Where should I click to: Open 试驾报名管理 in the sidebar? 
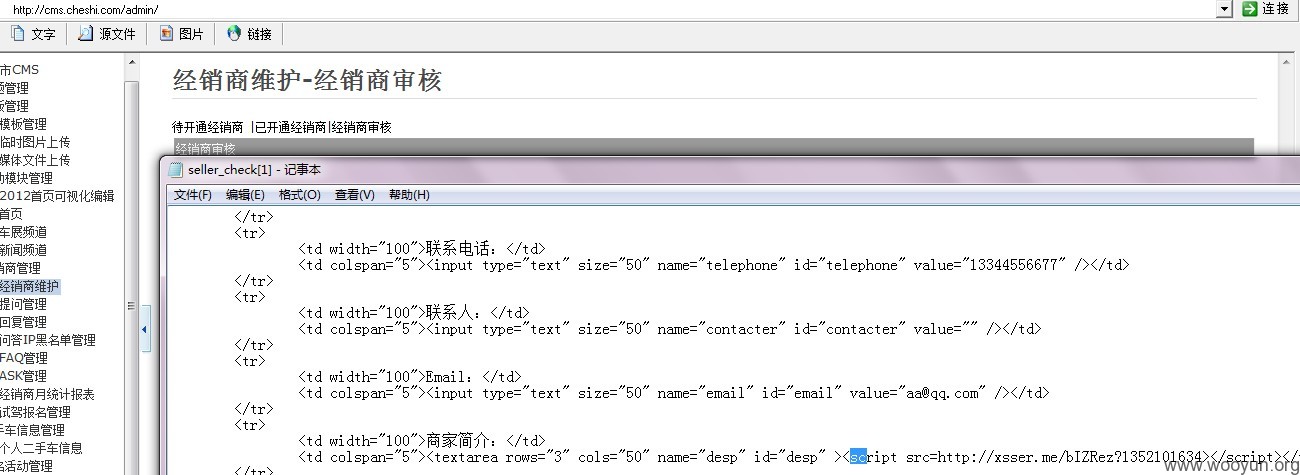pyautogui.click(x=35, y=412)
